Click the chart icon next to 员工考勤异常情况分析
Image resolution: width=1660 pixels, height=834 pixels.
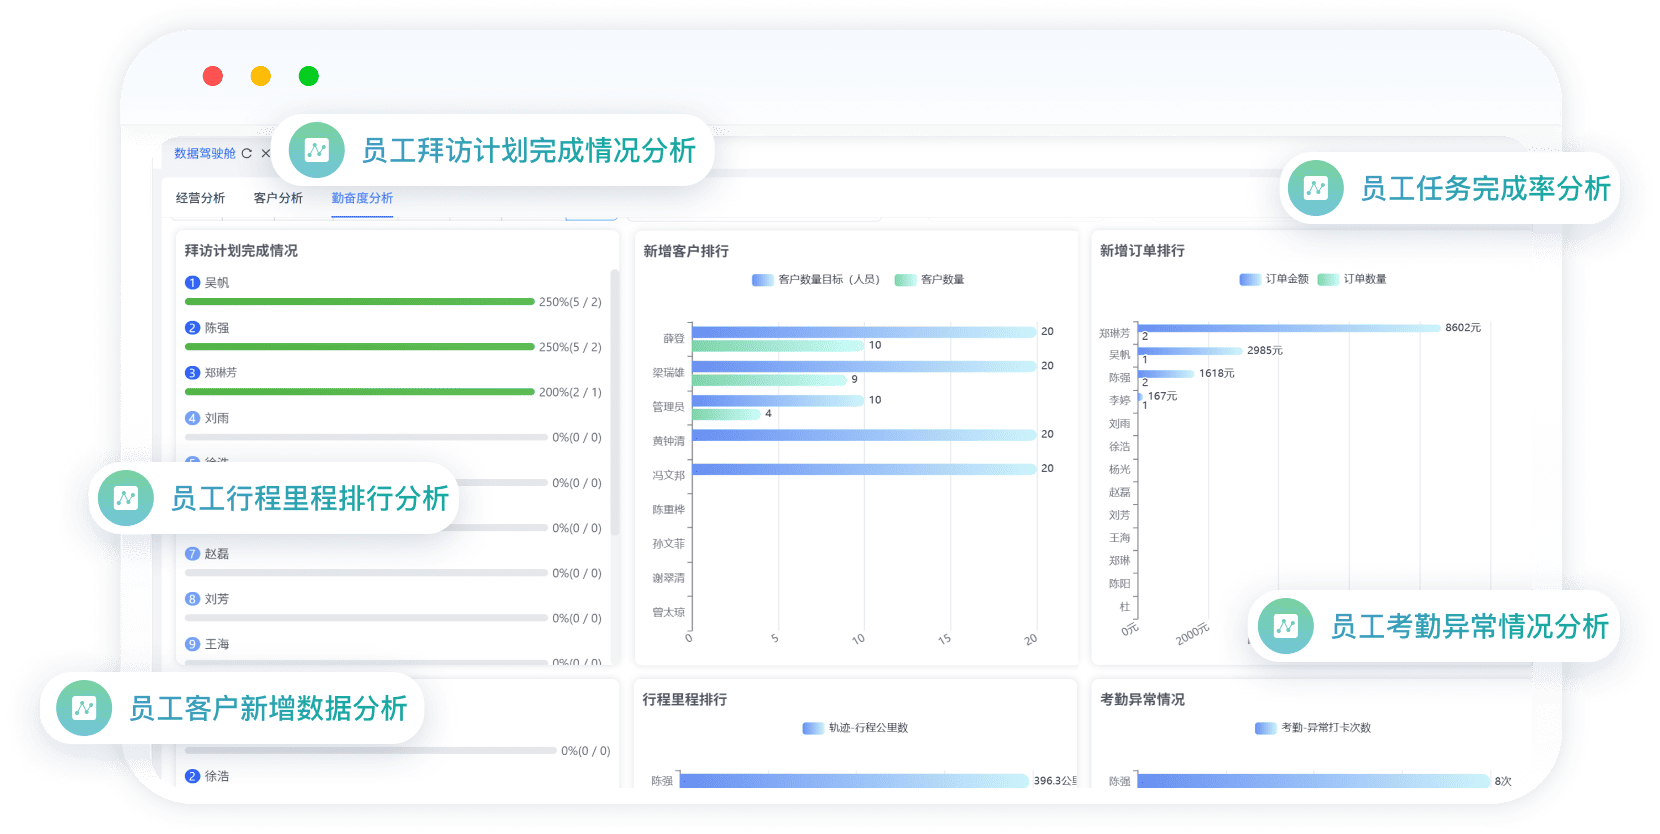click(1285, 626)
